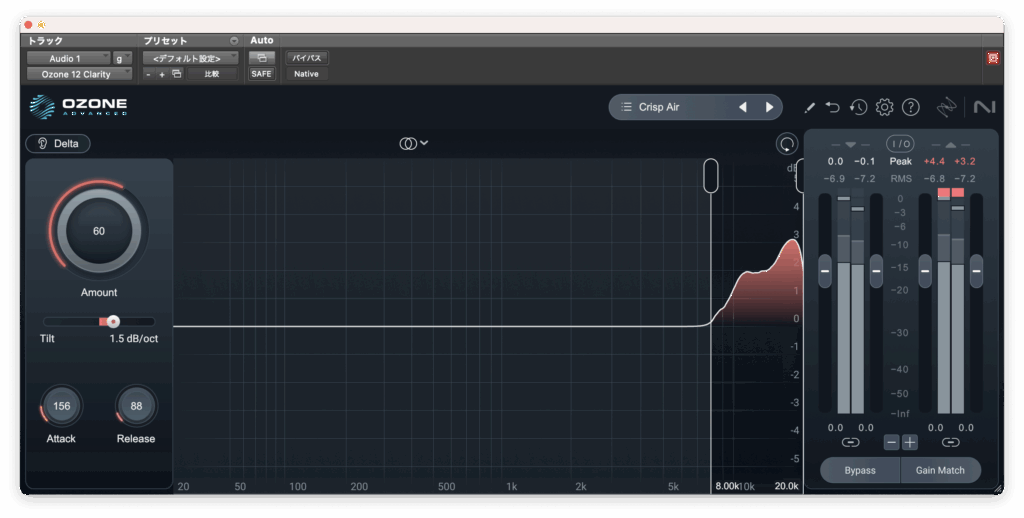Open the Ozone 12 Clarity plugin selector
The height and width of the screenshot is (518, 1024).
coord(79,74)
